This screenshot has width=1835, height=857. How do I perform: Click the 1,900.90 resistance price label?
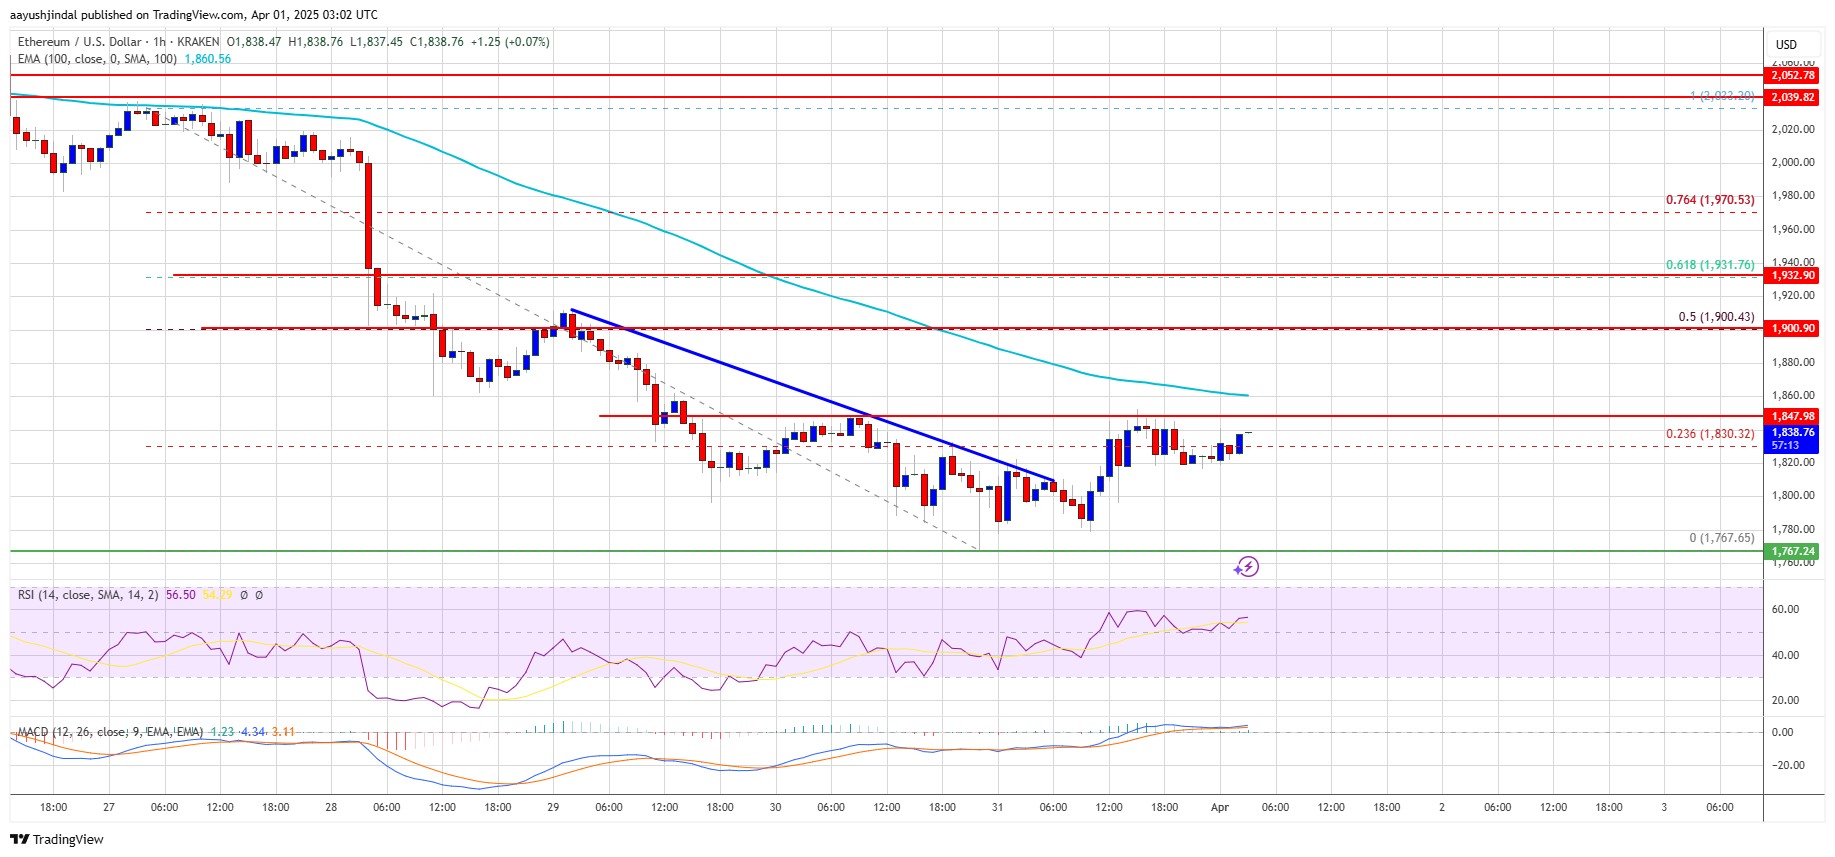(1792, 328)
